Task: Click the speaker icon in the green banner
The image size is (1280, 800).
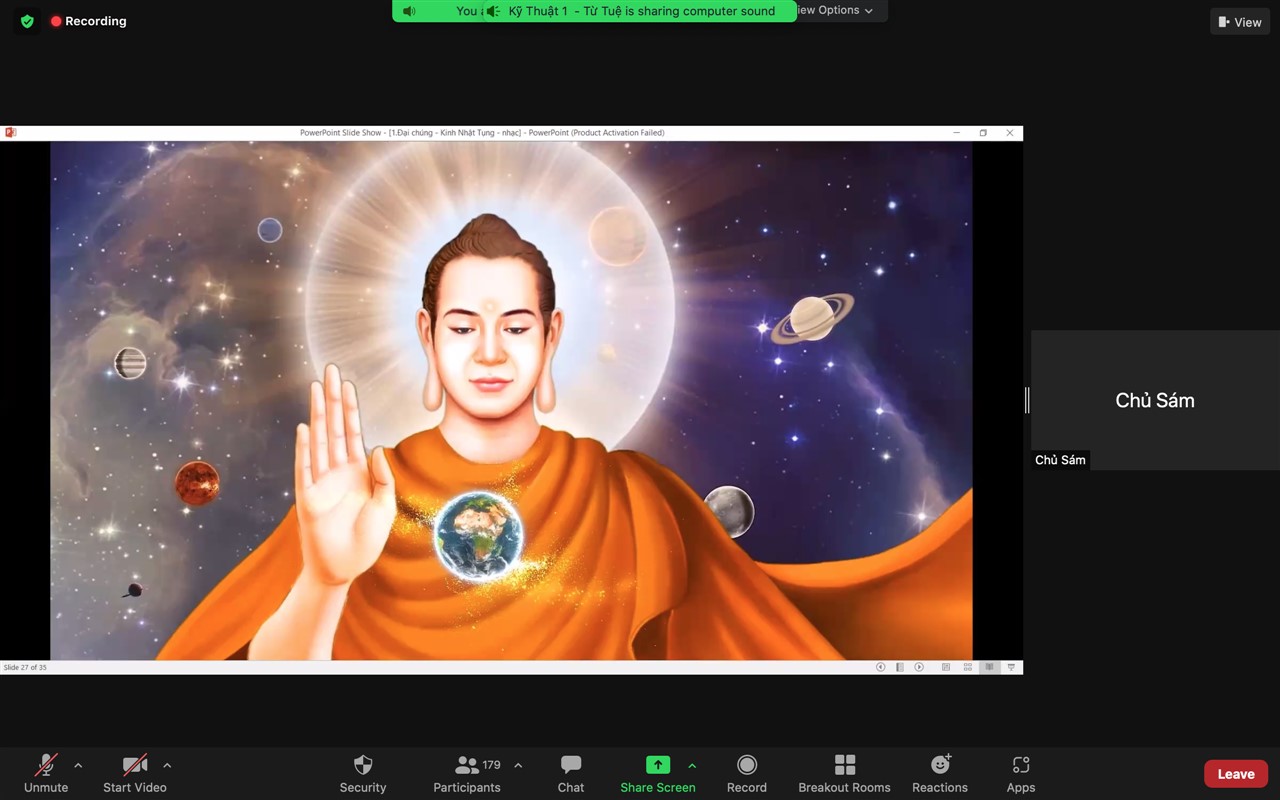Action: [409, 11]
